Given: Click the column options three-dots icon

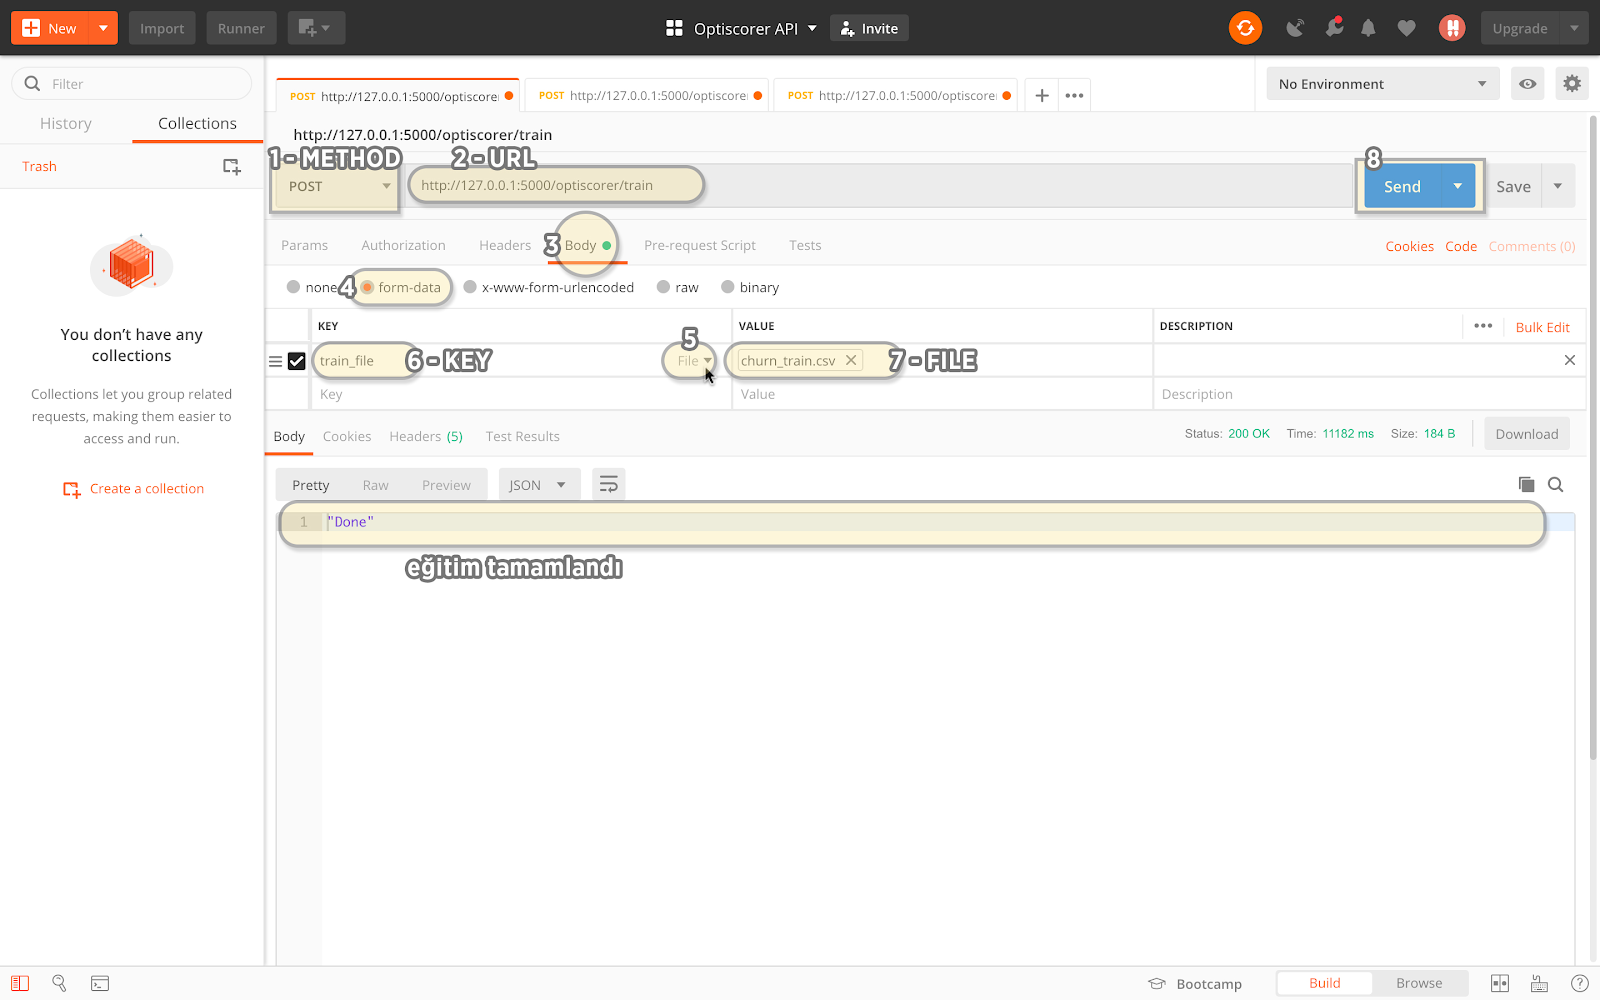Looking at the screenshot, I should click(1483, 326).
